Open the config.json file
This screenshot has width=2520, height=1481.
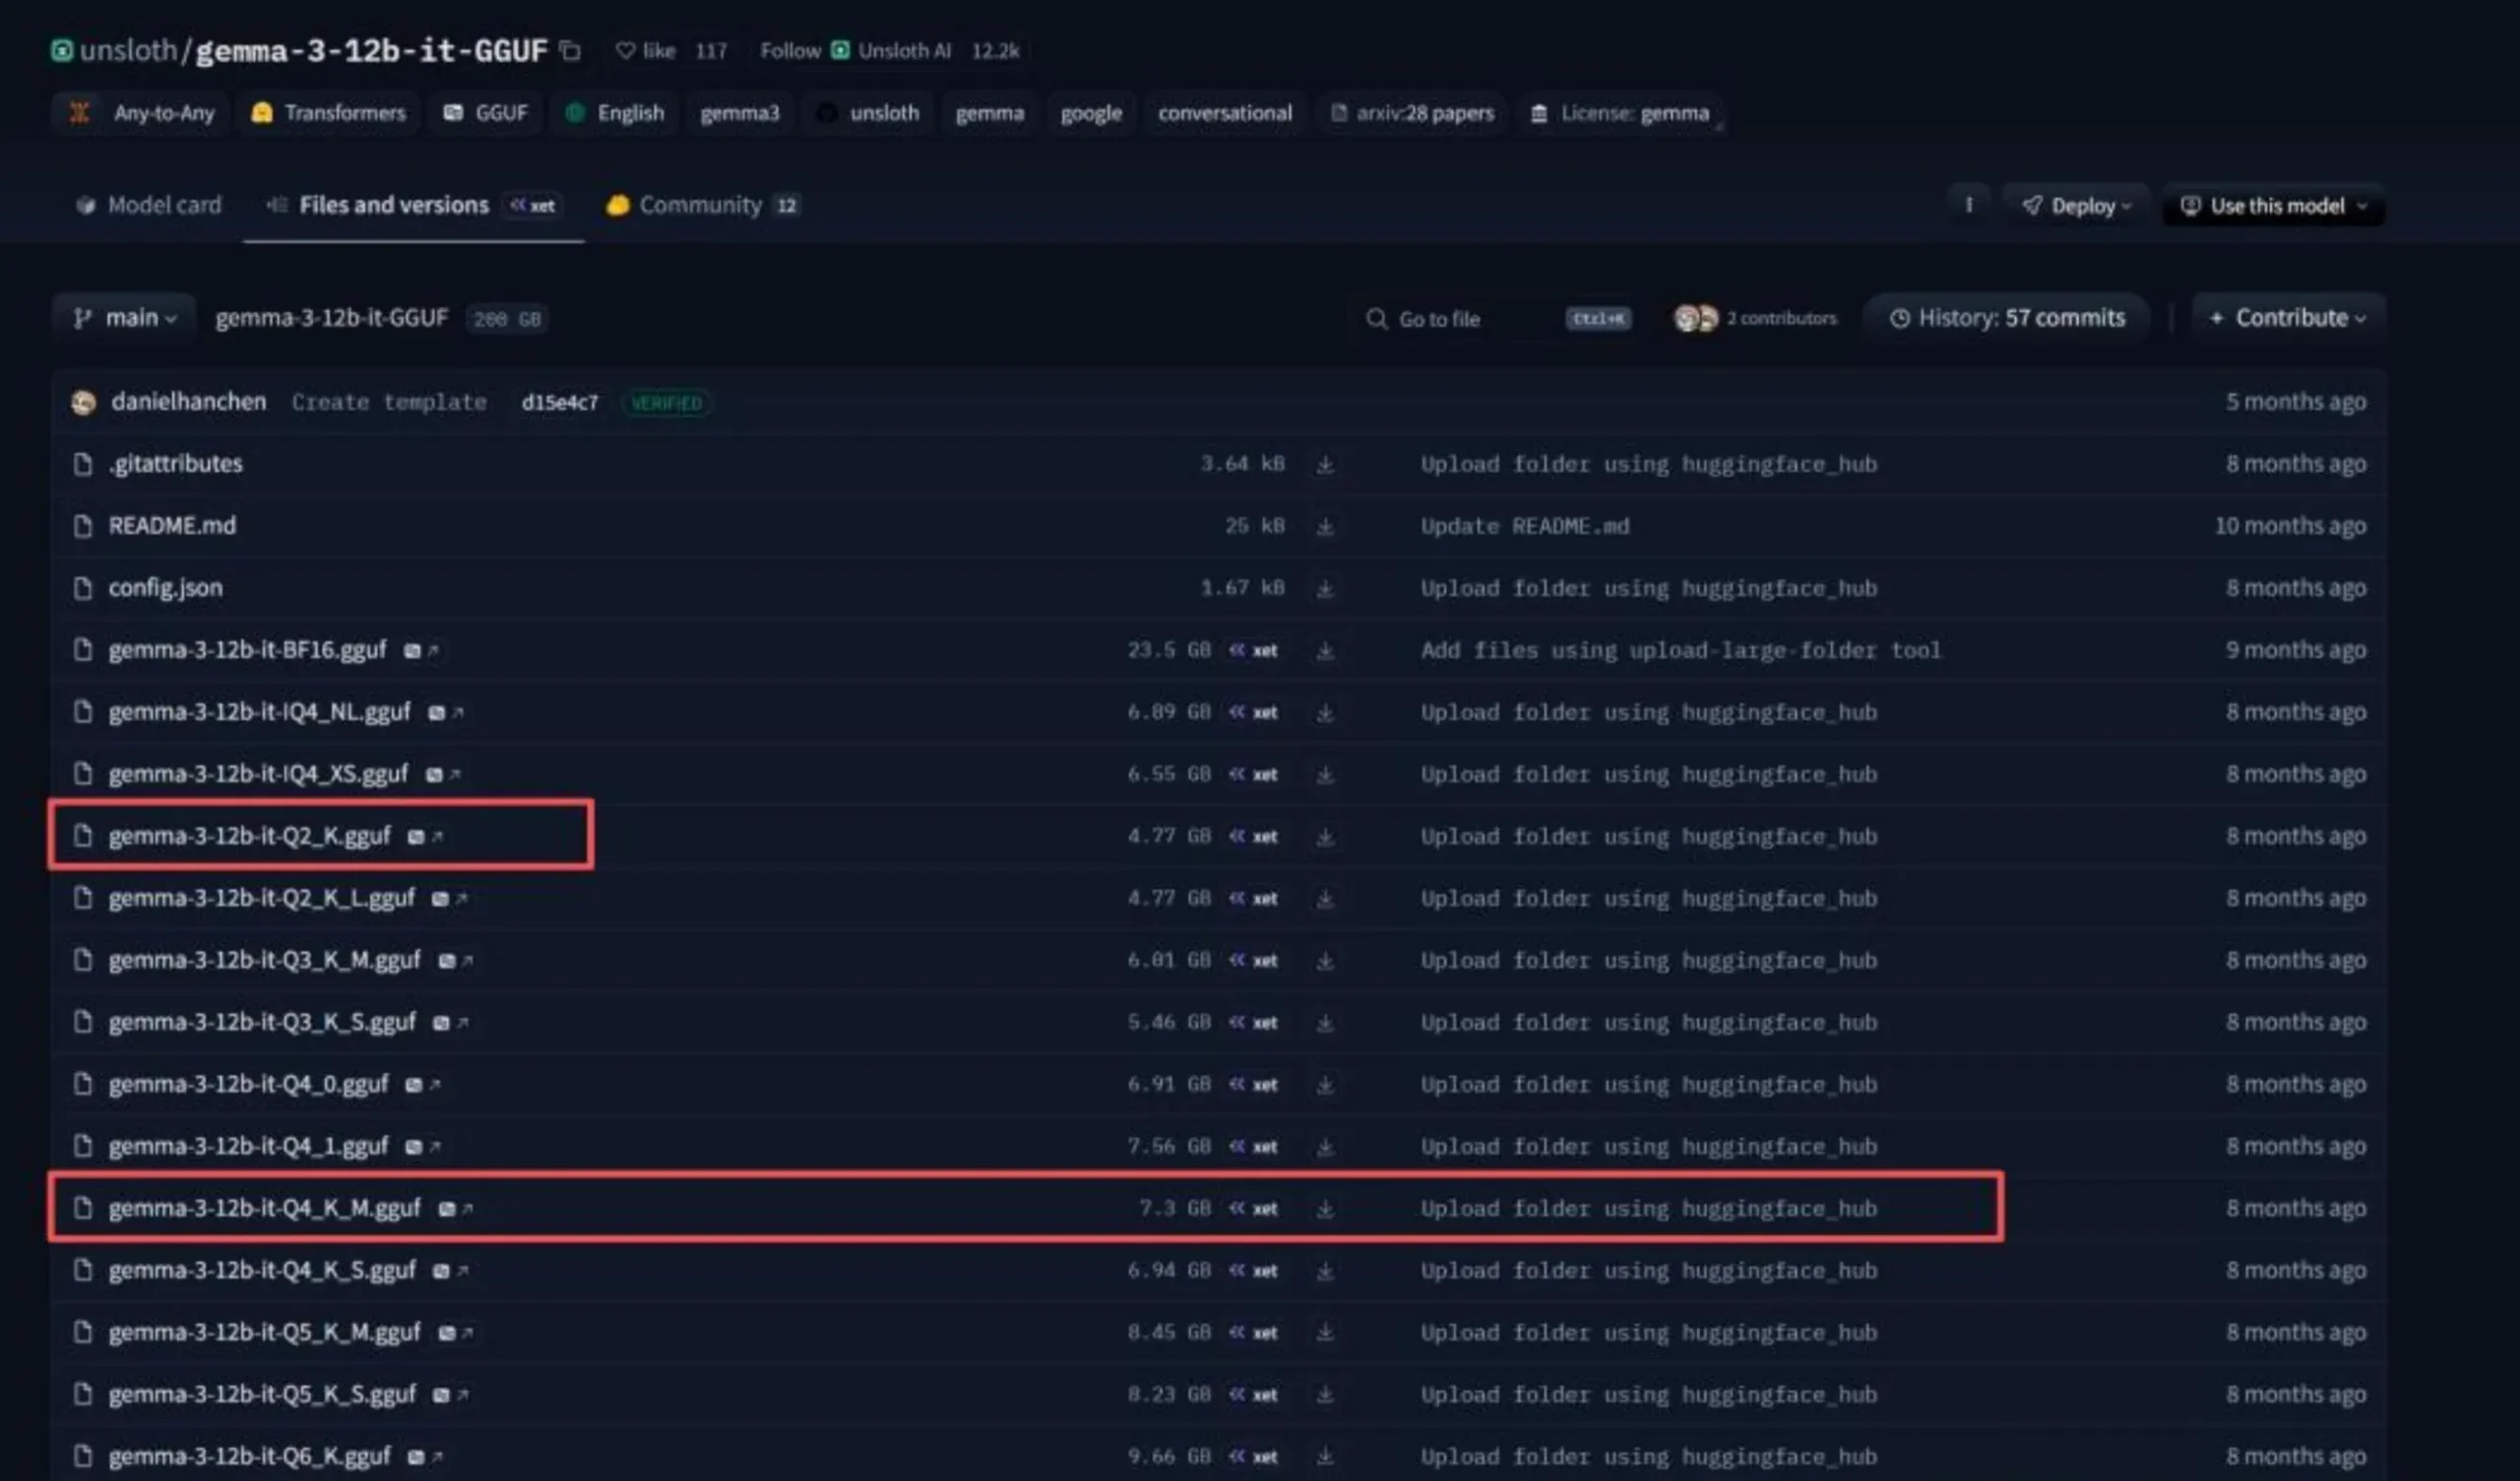[x=166, y=588]
